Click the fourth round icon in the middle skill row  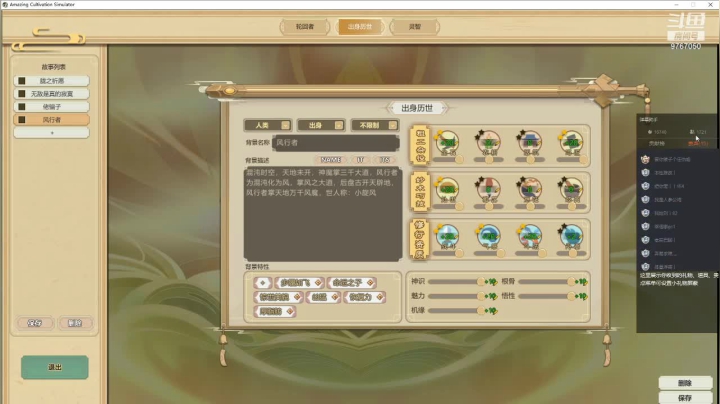(x=571, y=190)
